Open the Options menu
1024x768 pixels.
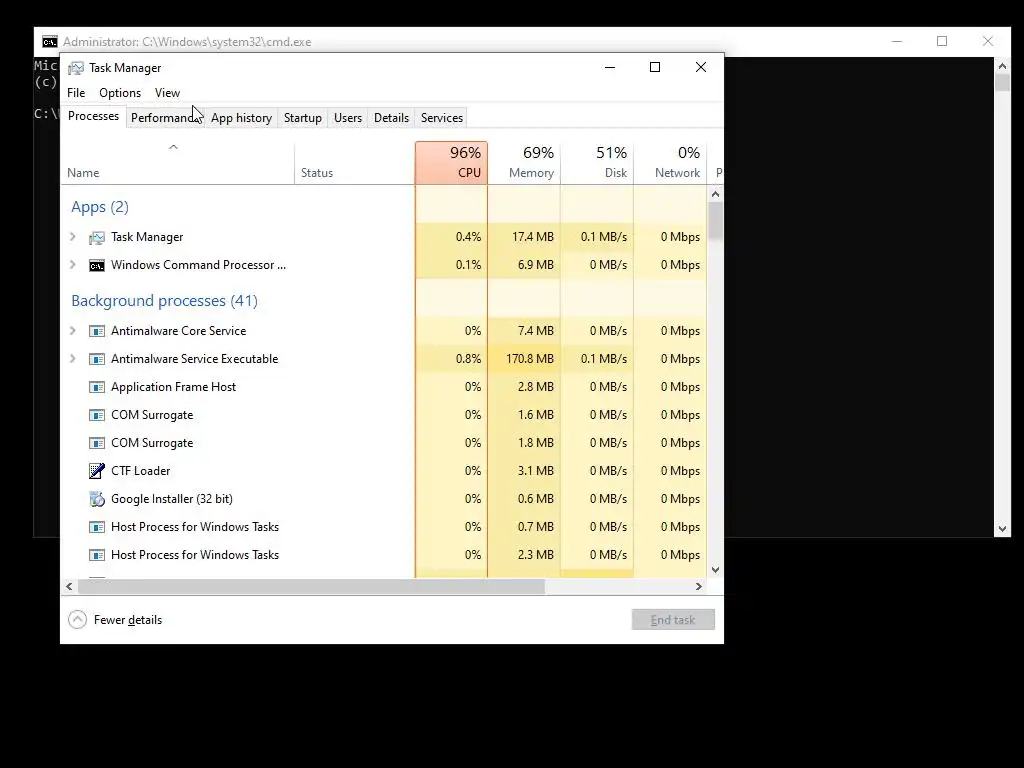(x=120, y=93)
